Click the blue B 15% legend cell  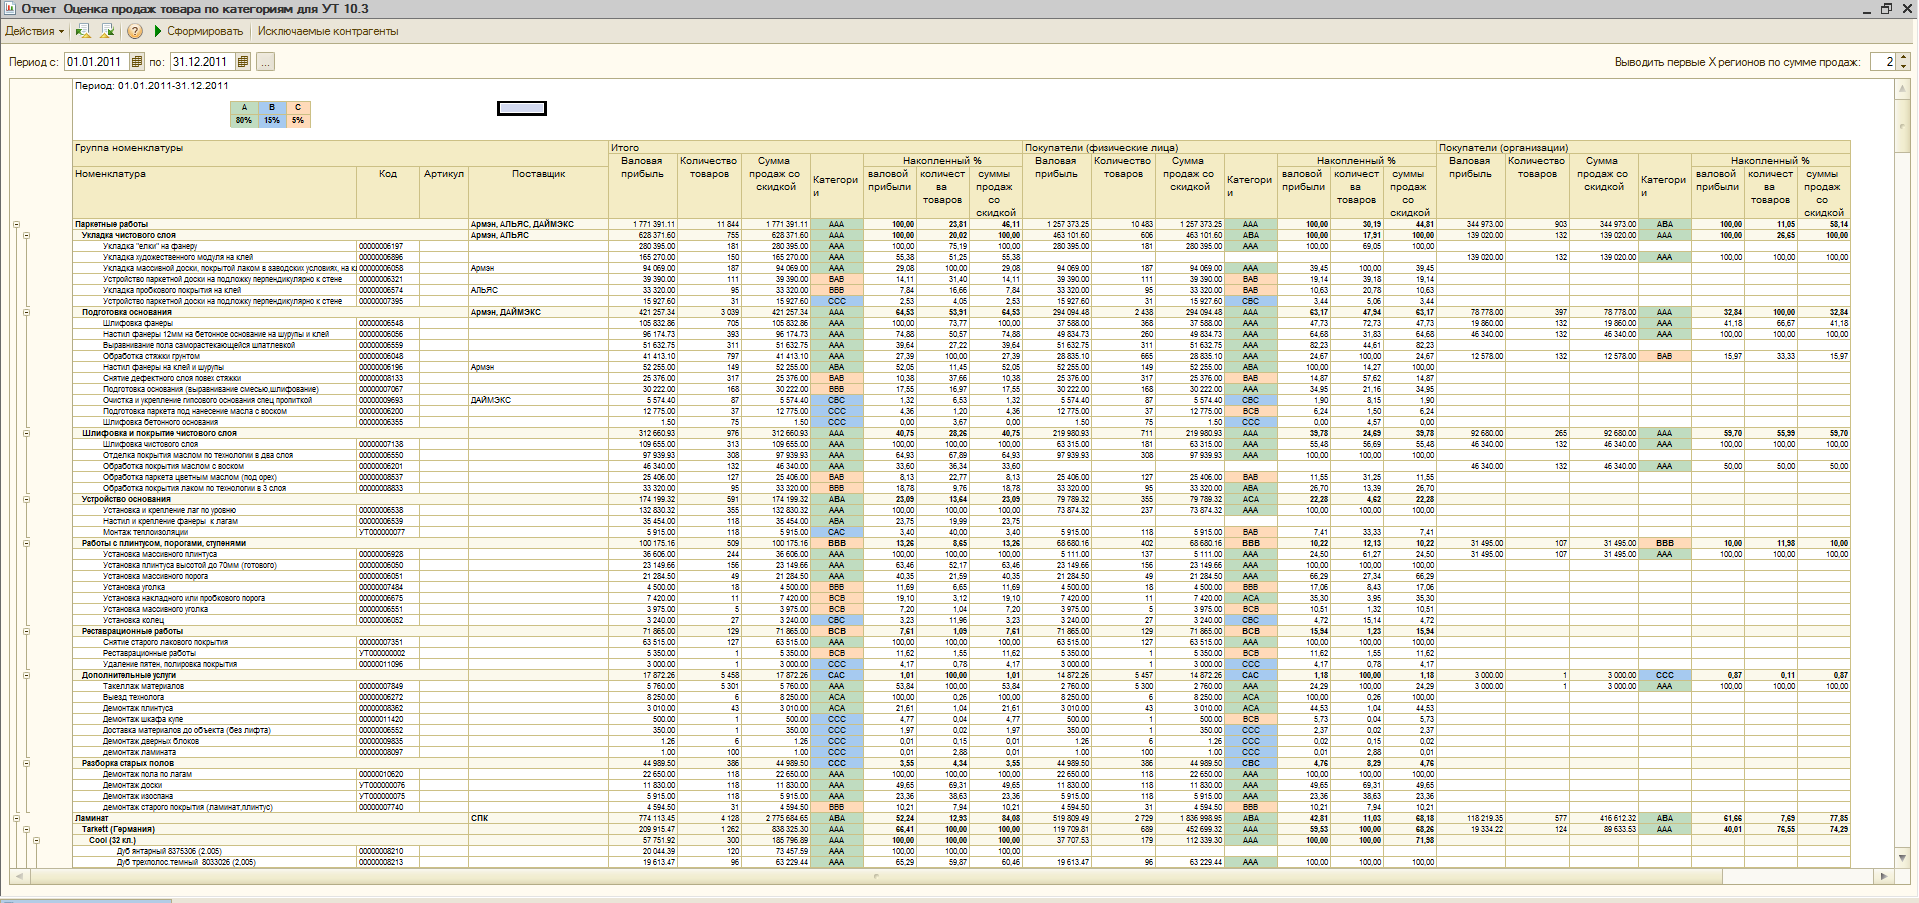271,114
